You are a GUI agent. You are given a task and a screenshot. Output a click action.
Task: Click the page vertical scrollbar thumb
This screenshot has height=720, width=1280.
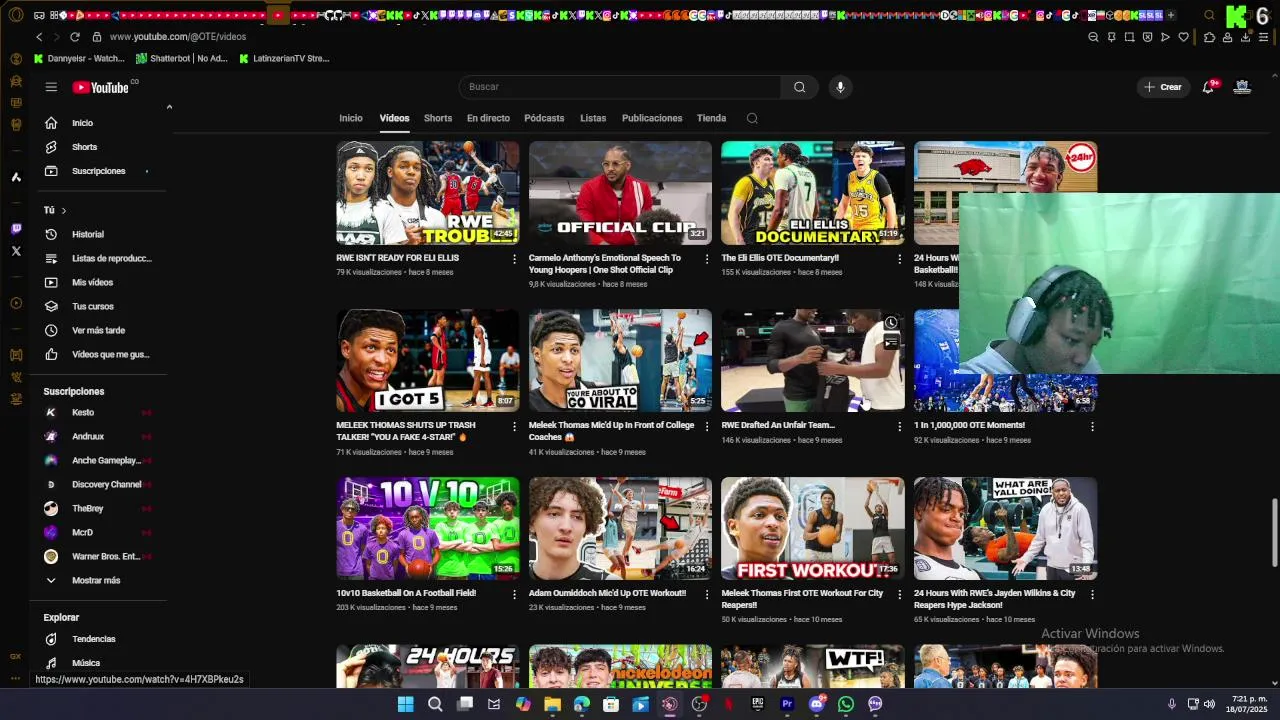coord(1274,533)
